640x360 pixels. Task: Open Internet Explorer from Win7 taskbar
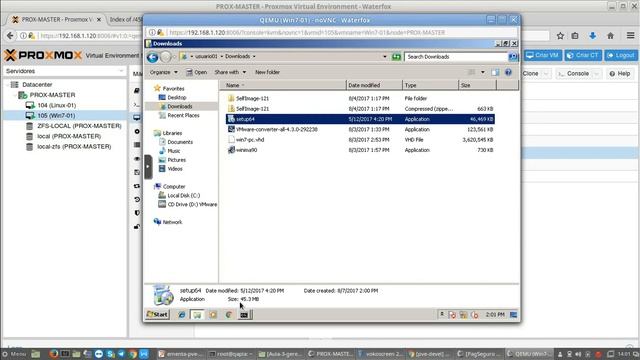click(x=182, y=315)
